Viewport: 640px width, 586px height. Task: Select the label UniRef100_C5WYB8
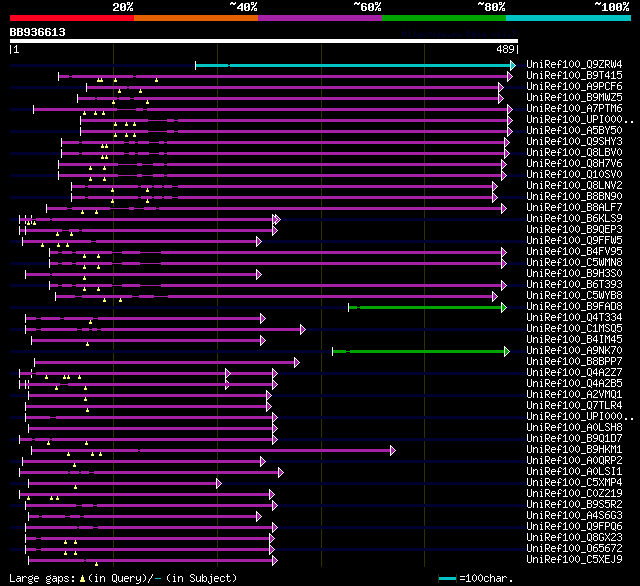pyautogui.click(x=574, y=295)
